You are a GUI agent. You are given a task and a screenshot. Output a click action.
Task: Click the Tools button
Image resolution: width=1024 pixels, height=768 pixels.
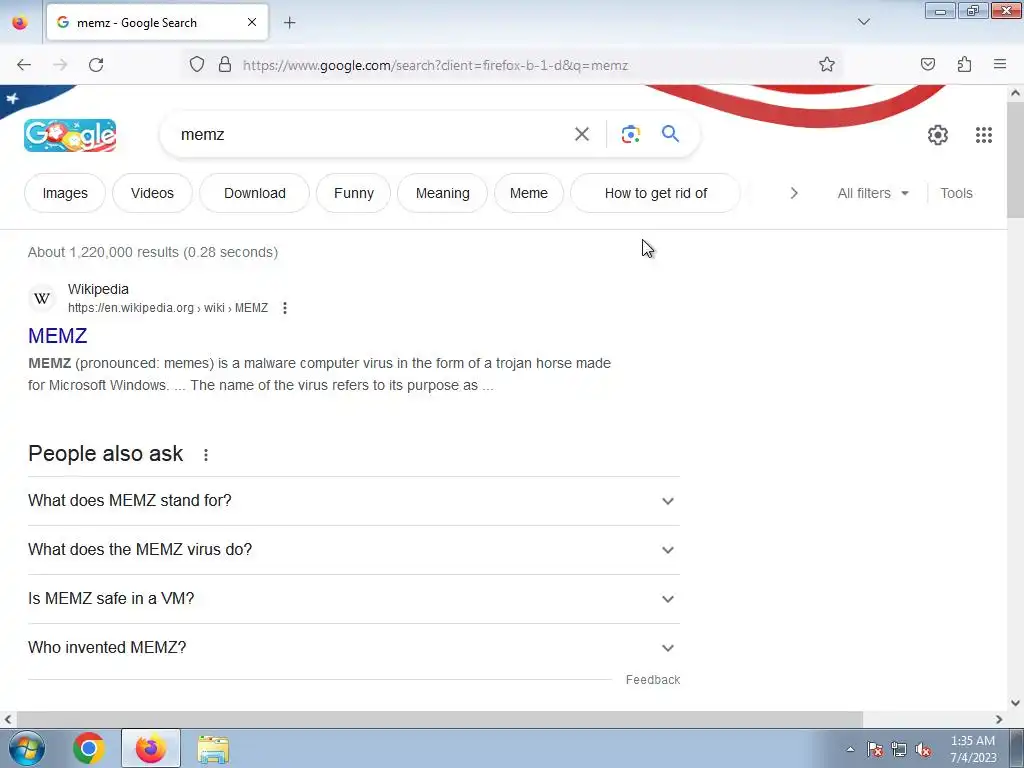tap(956, 193)
